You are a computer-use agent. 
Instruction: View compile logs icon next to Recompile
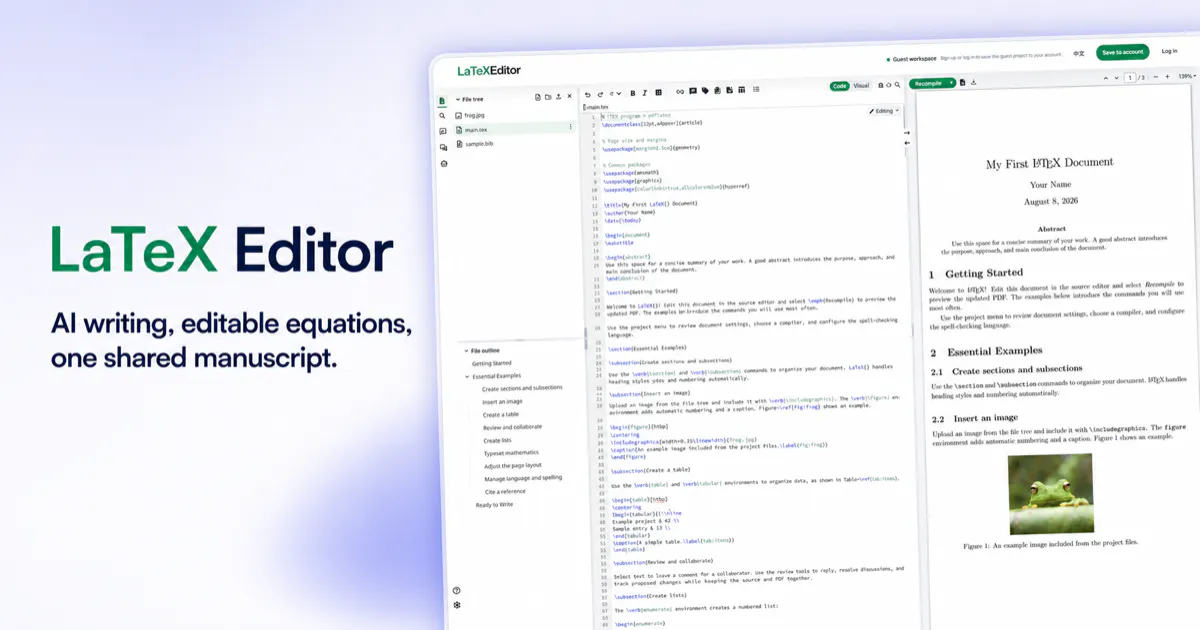962,82
